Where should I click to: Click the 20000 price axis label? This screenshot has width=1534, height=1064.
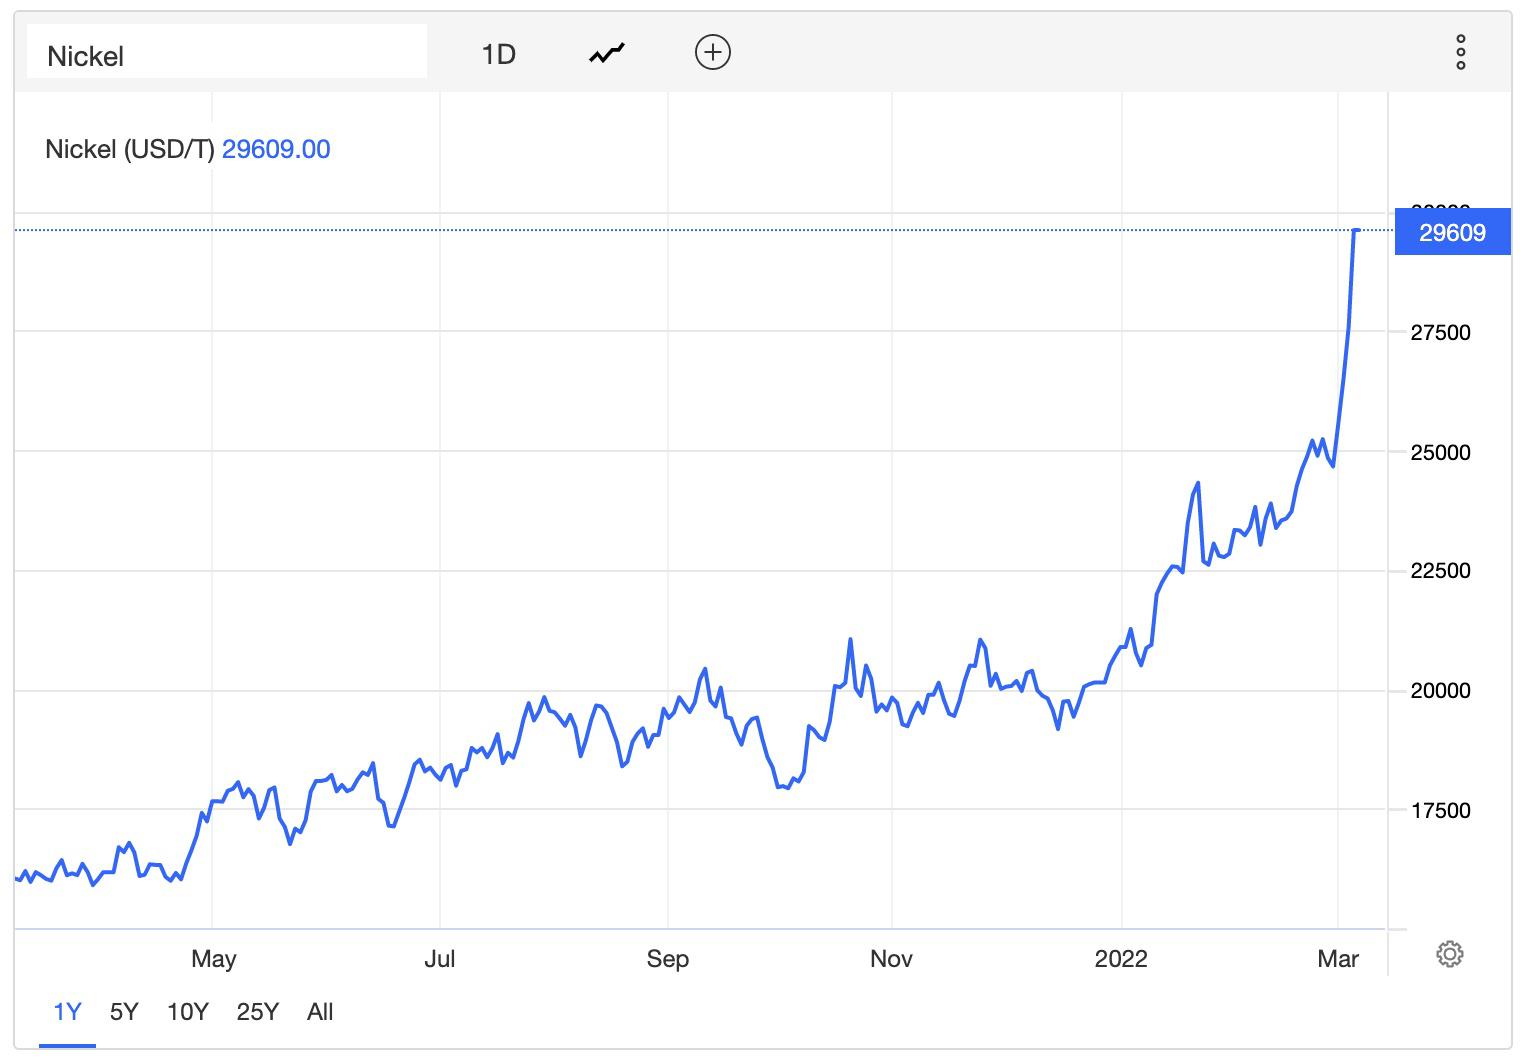[x=1440, y=691]
